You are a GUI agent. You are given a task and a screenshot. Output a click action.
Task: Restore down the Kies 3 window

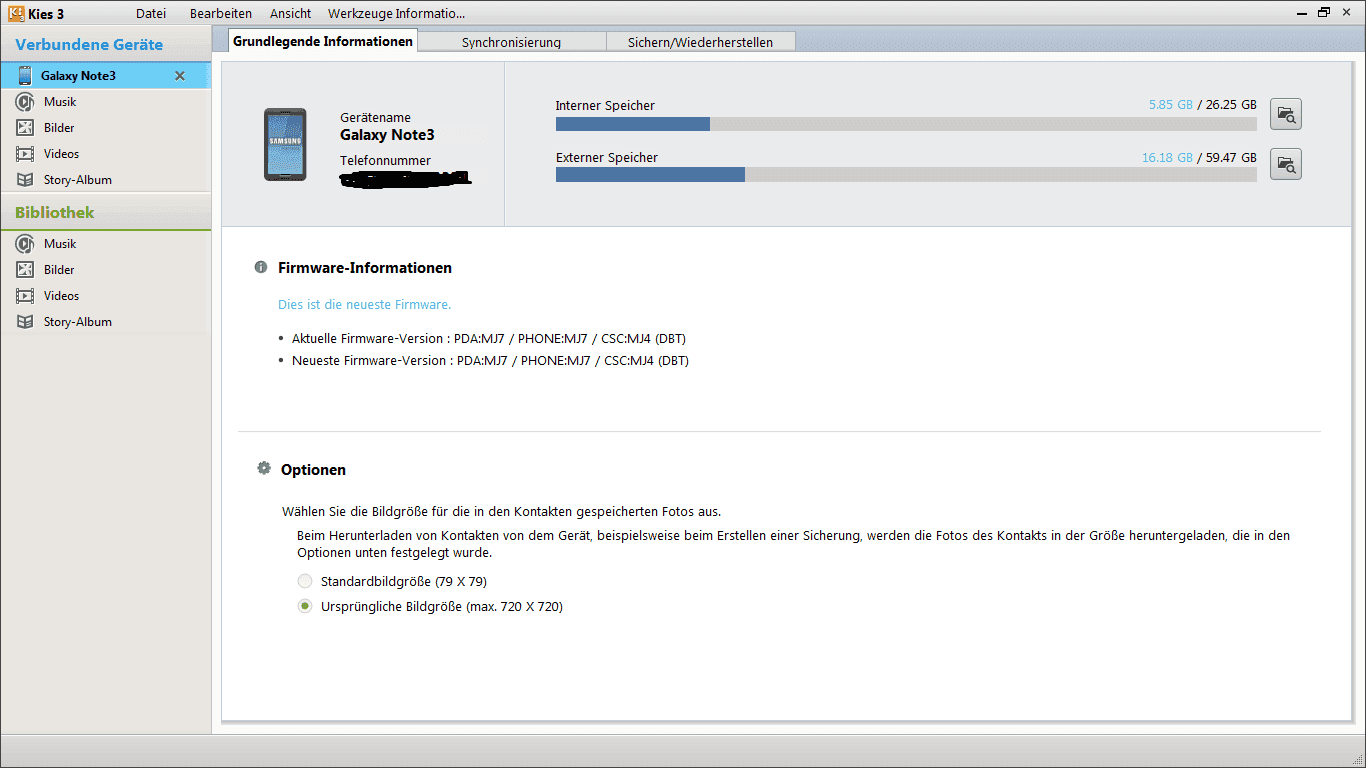tap(1324, 13)
